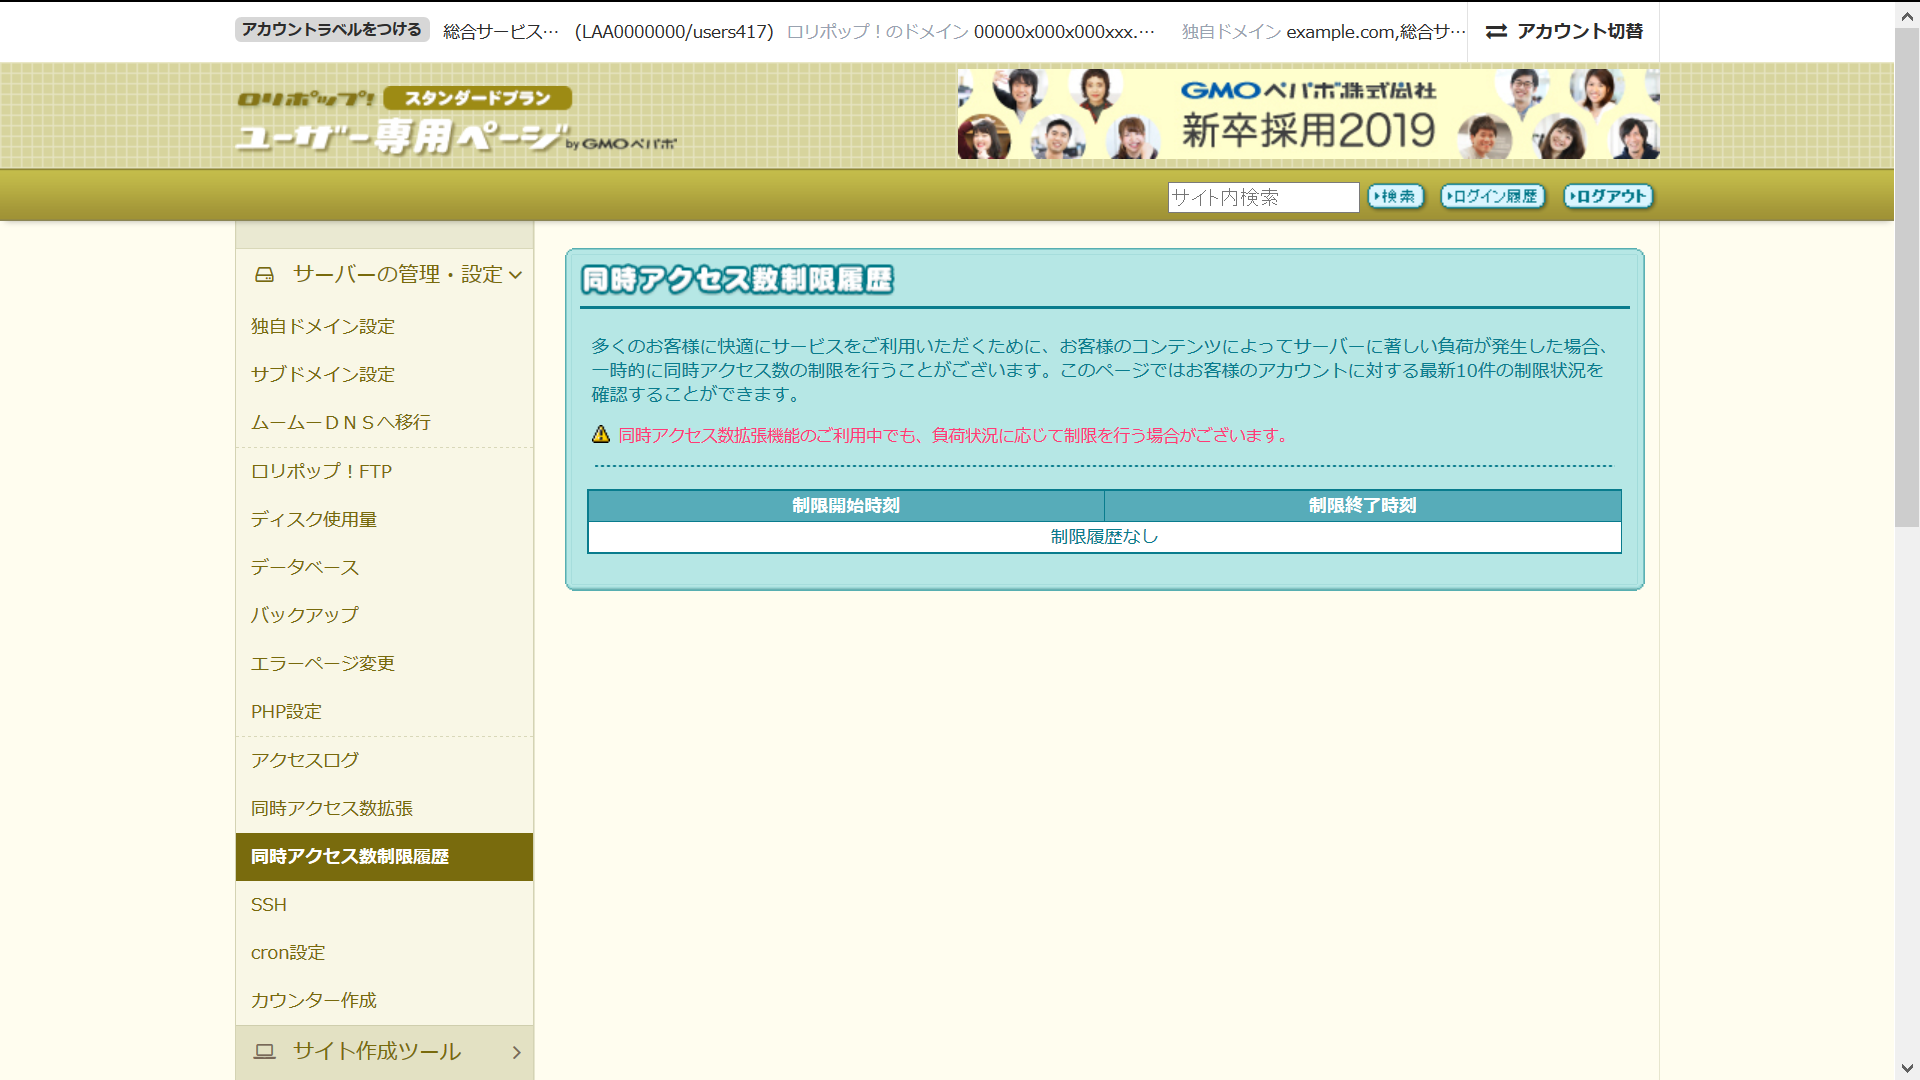
Task: Open the ログイン履歴 button
Action: pos(1492,197)
